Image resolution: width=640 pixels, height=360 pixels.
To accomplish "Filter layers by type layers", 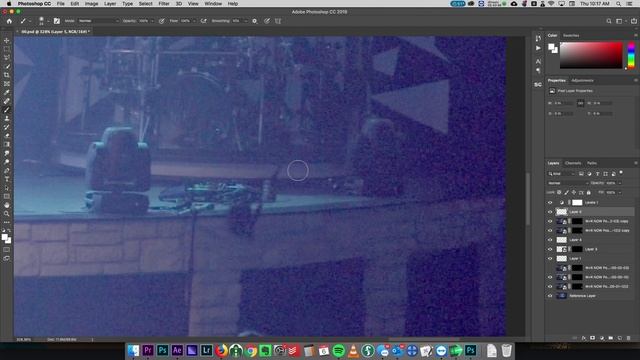I will coord(598,174).
